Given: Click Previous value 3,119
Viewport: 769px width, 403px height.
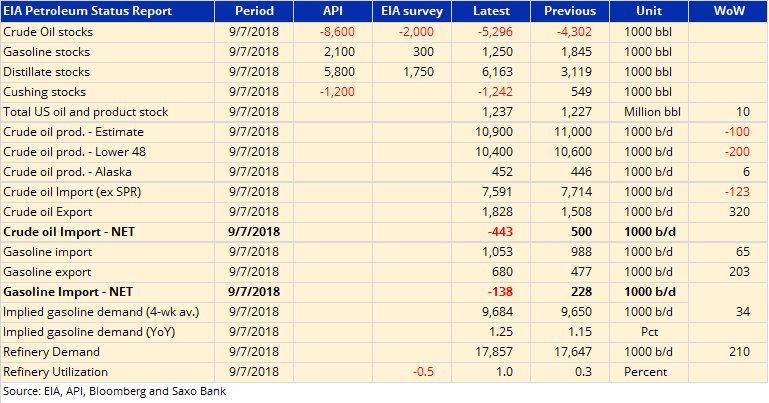Looking at the screenshot, I should 576,72.
